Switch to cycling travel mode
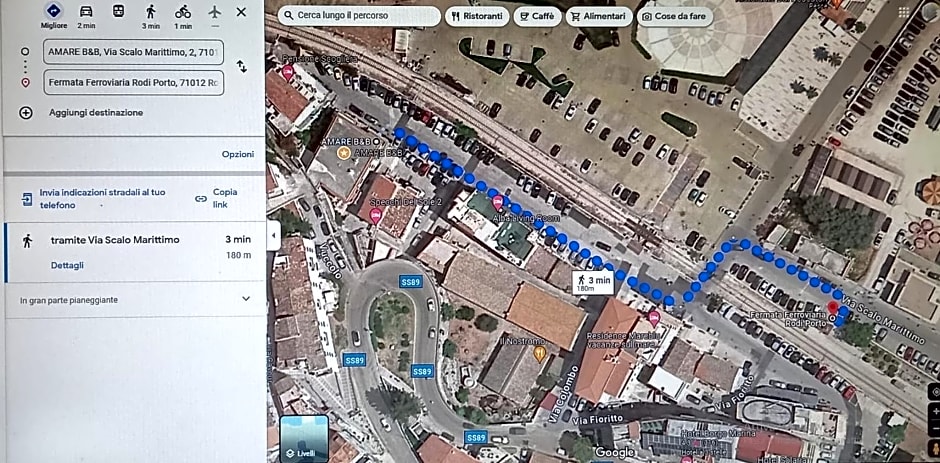 pyautogui.click(x=182, y=12)
